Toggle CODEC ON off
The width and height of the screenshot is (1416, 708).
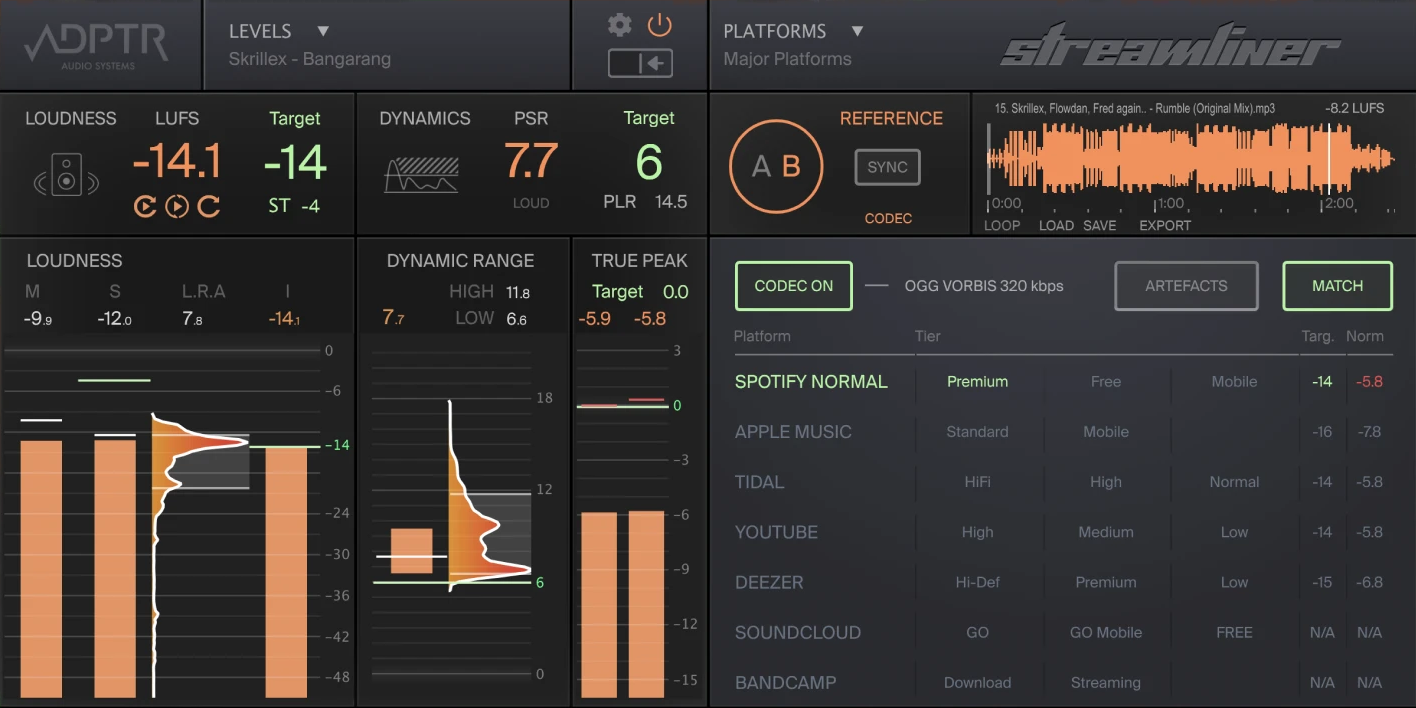pyautogui.click(x=793, y=285)
